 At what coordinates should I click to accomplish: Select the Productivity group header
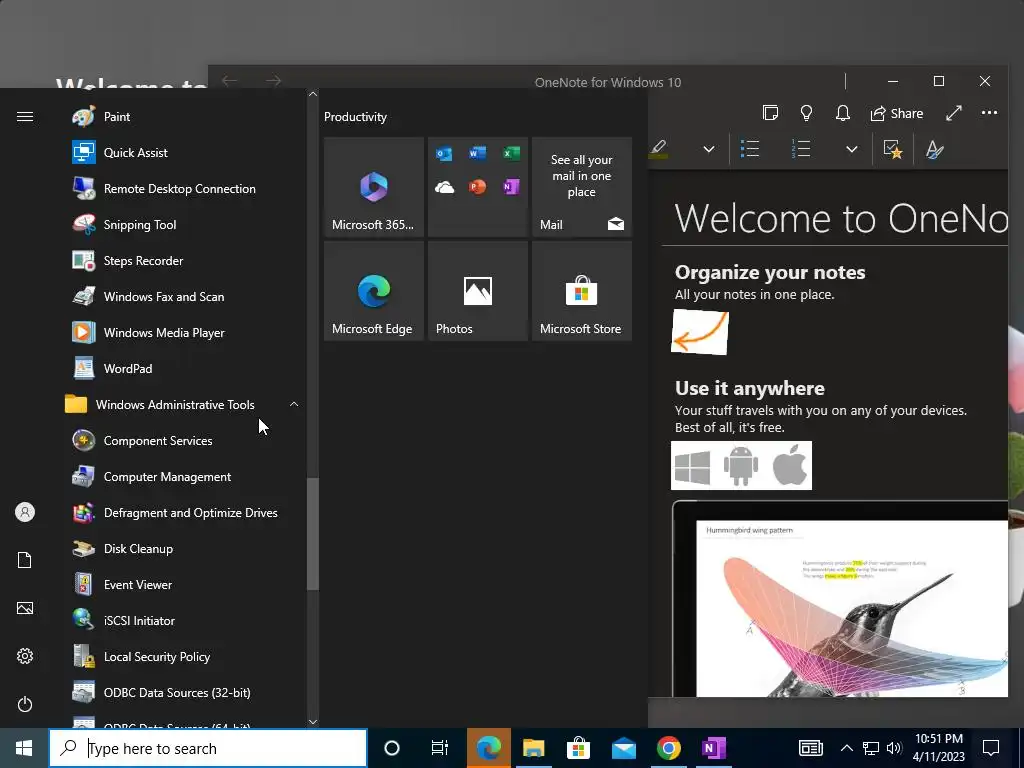coord(355,117)
